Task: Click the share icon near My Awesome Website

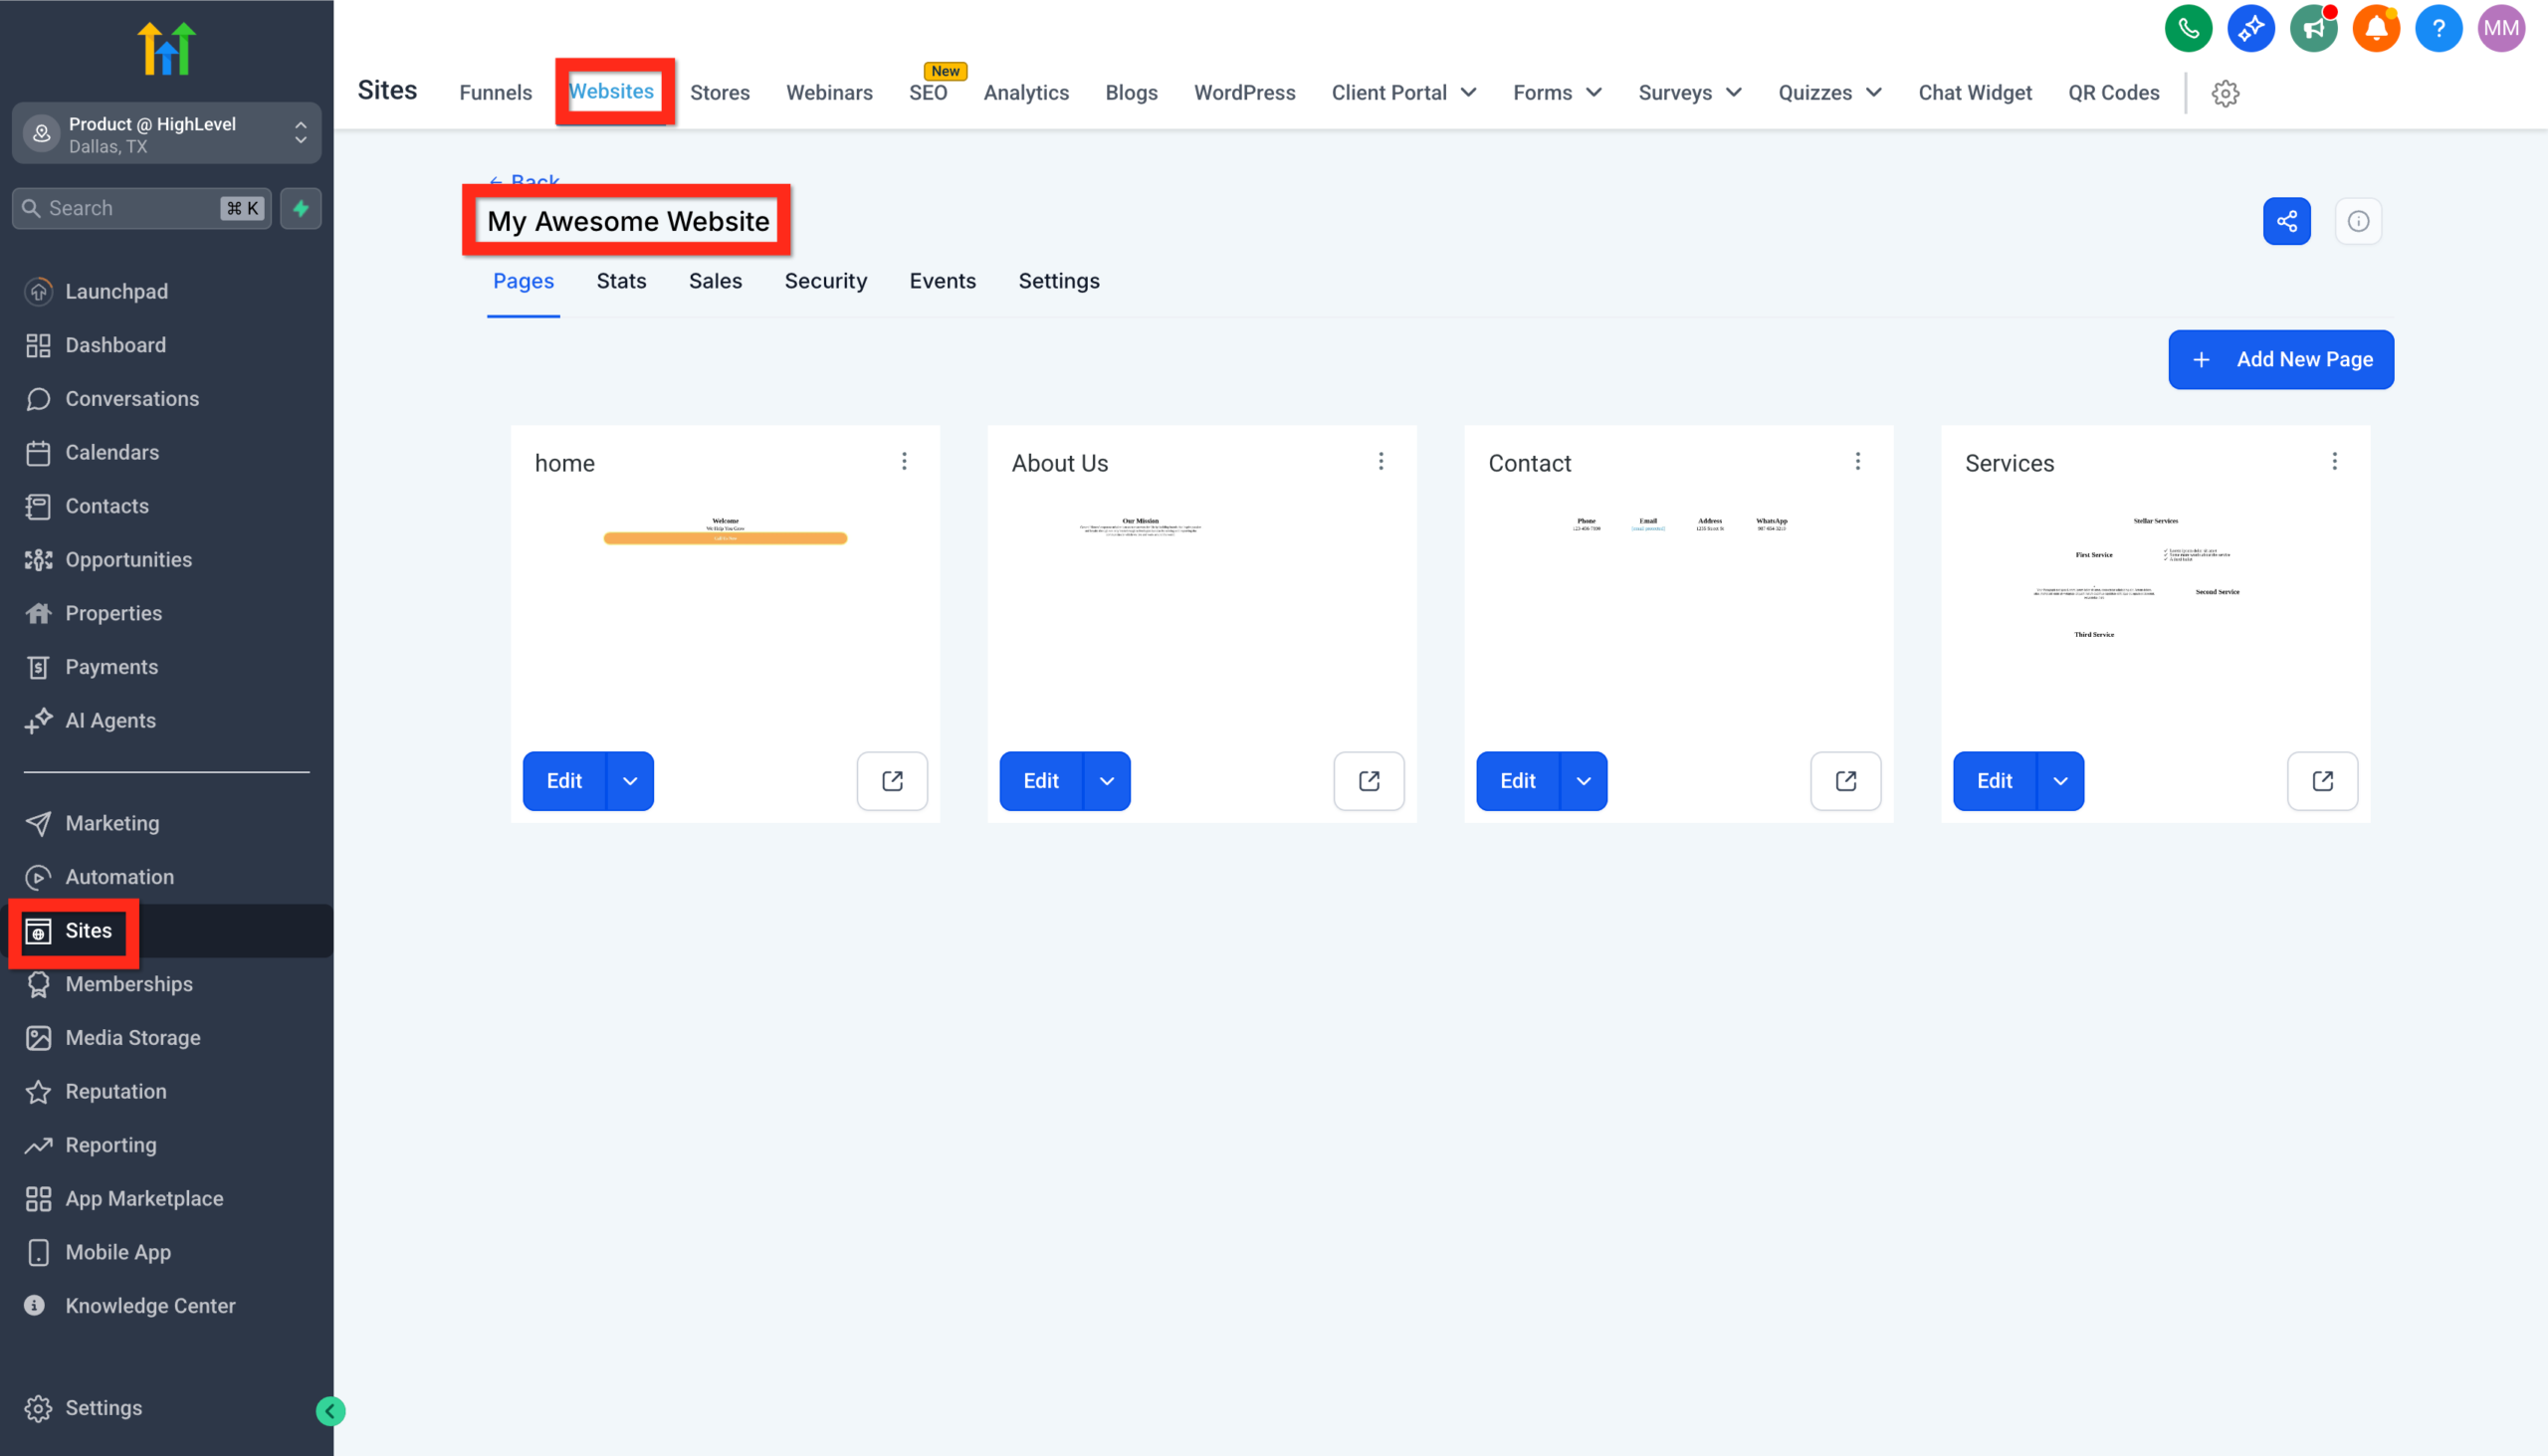Action: point(2287,221)
